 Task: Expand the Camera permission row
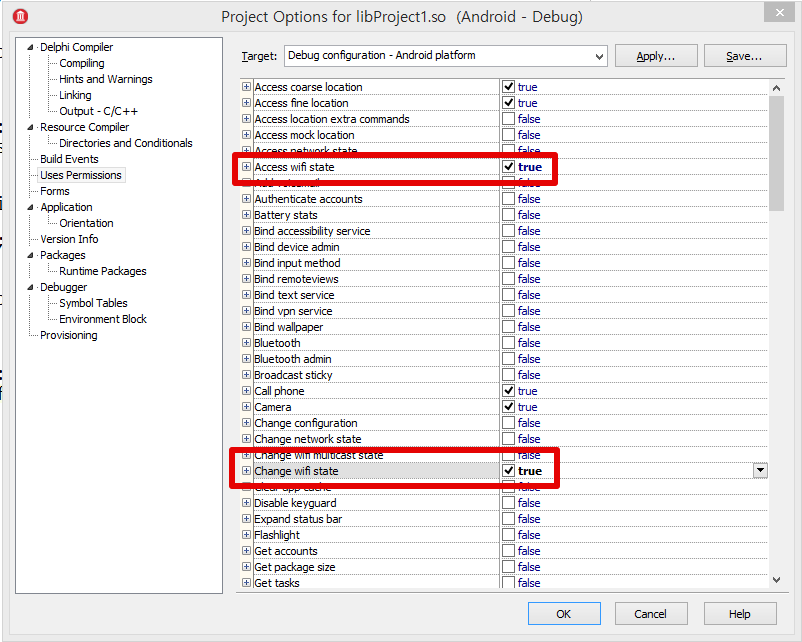tap(247, 407)
